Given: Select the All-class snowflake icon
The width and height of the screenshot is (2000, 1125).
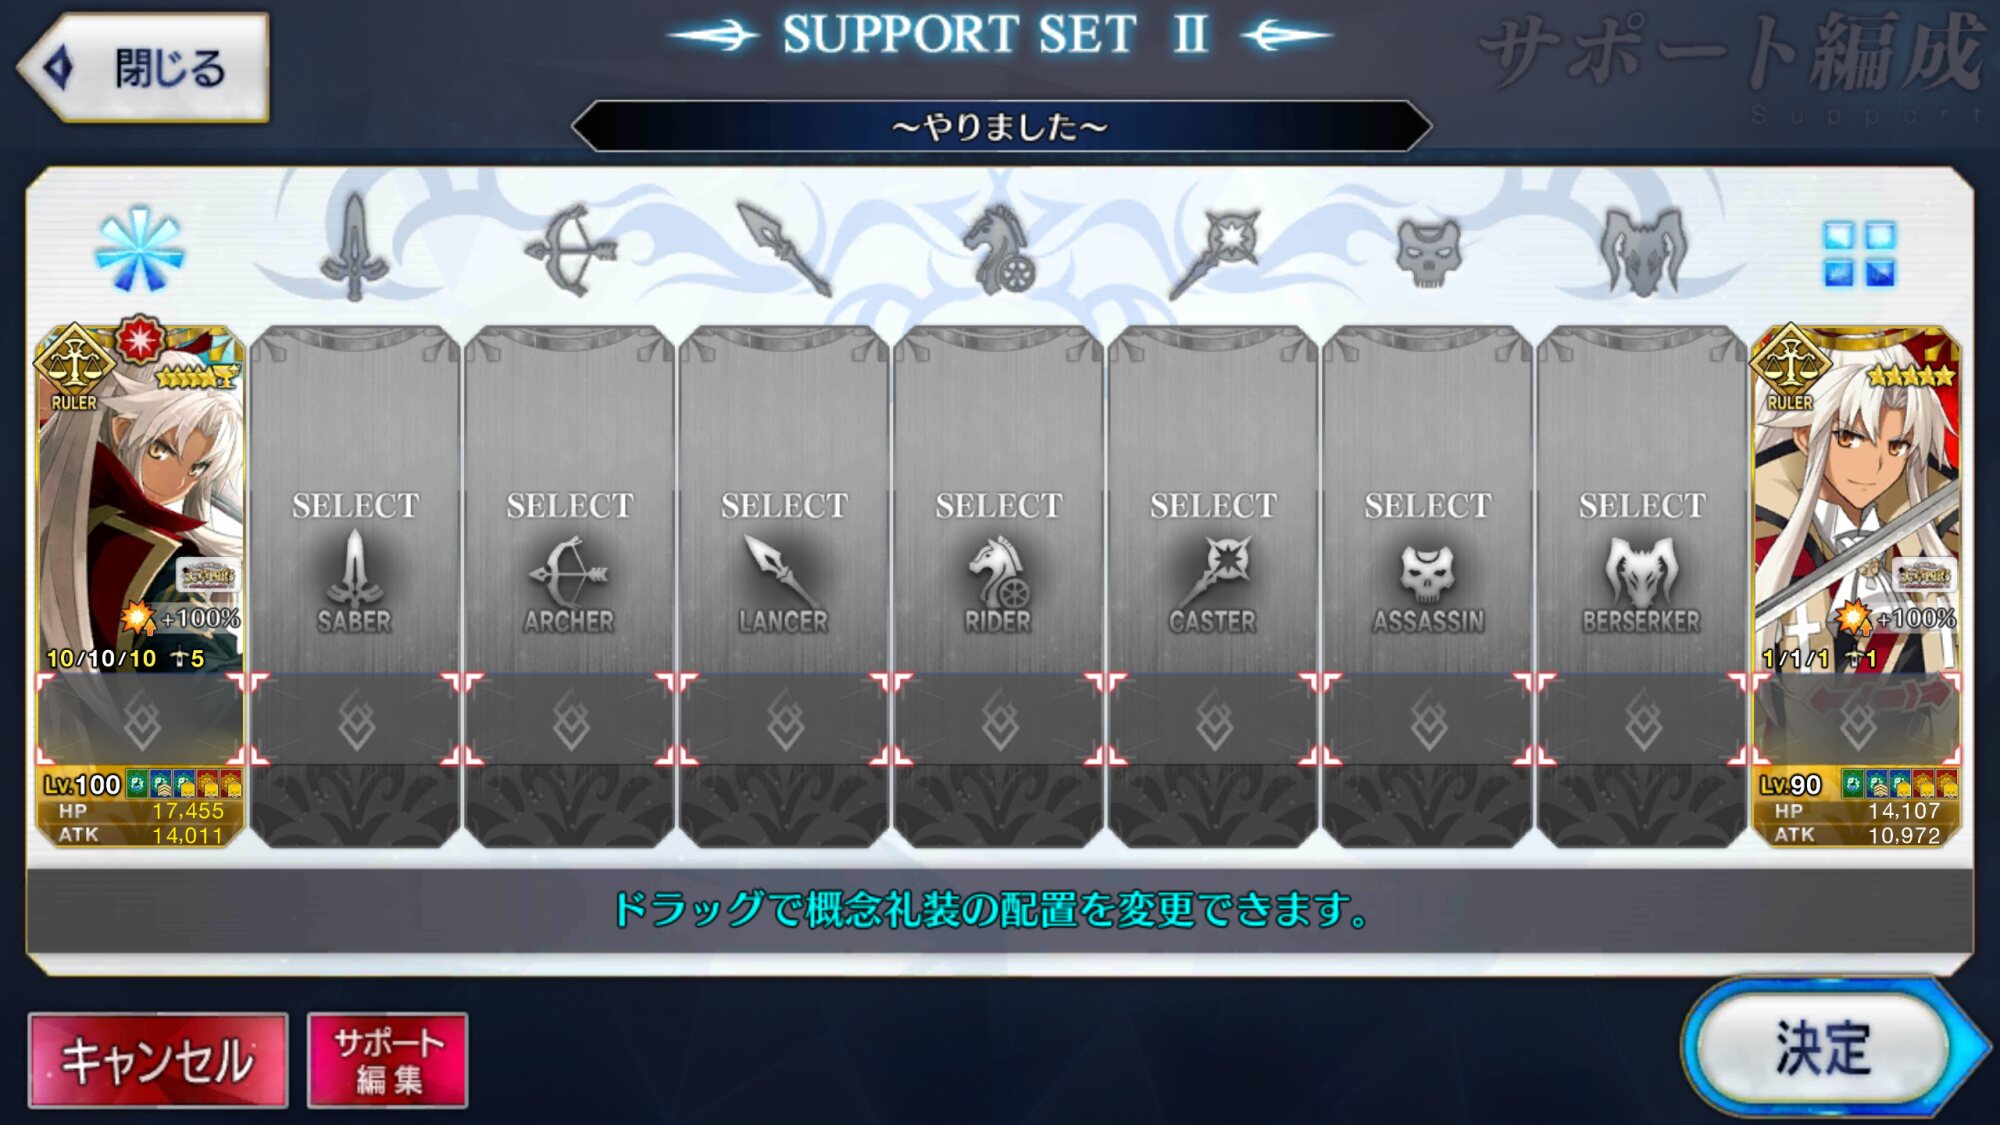Looking at the screenshot, I should [x=139, y=250].
